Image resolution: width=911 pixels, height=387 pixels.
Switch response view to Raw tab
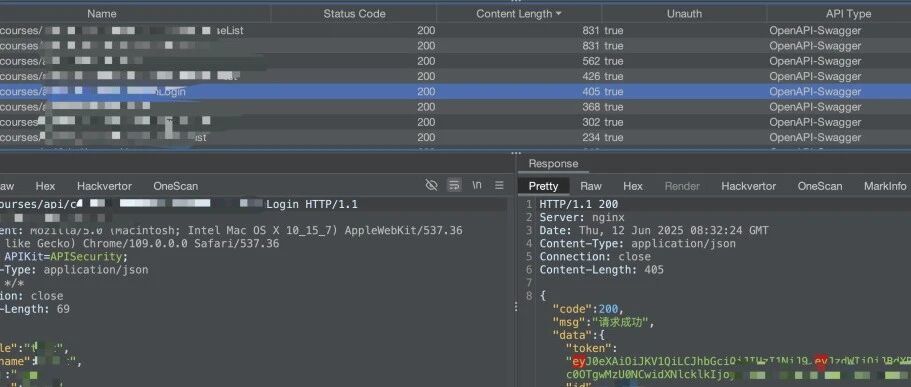pyautogui.click(x=591, y=186)
